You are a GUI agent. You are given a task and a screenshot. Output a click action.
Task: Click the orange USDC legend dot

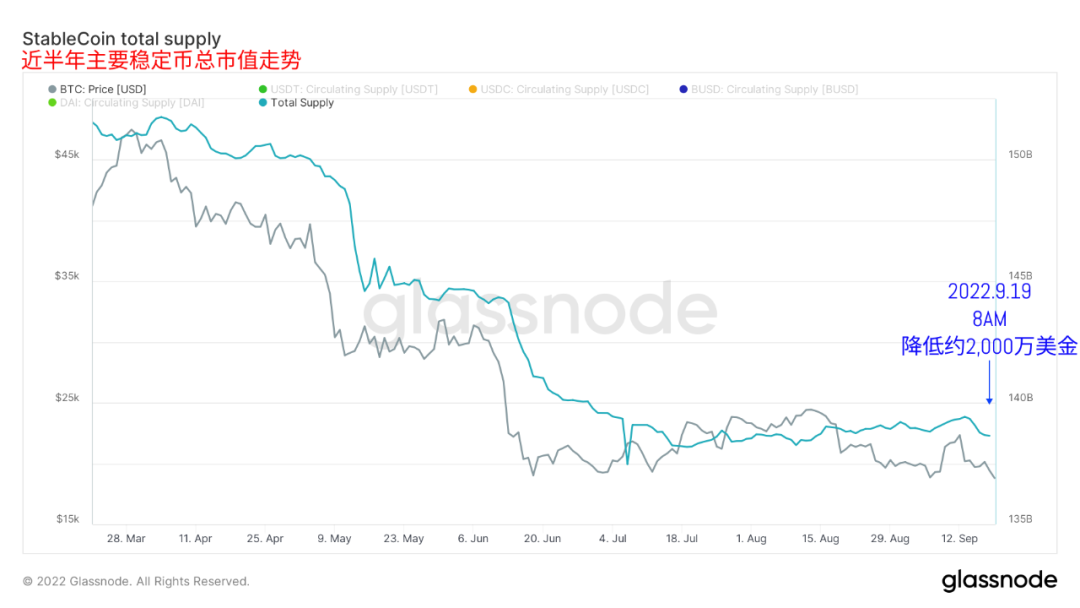coord(472,90)
